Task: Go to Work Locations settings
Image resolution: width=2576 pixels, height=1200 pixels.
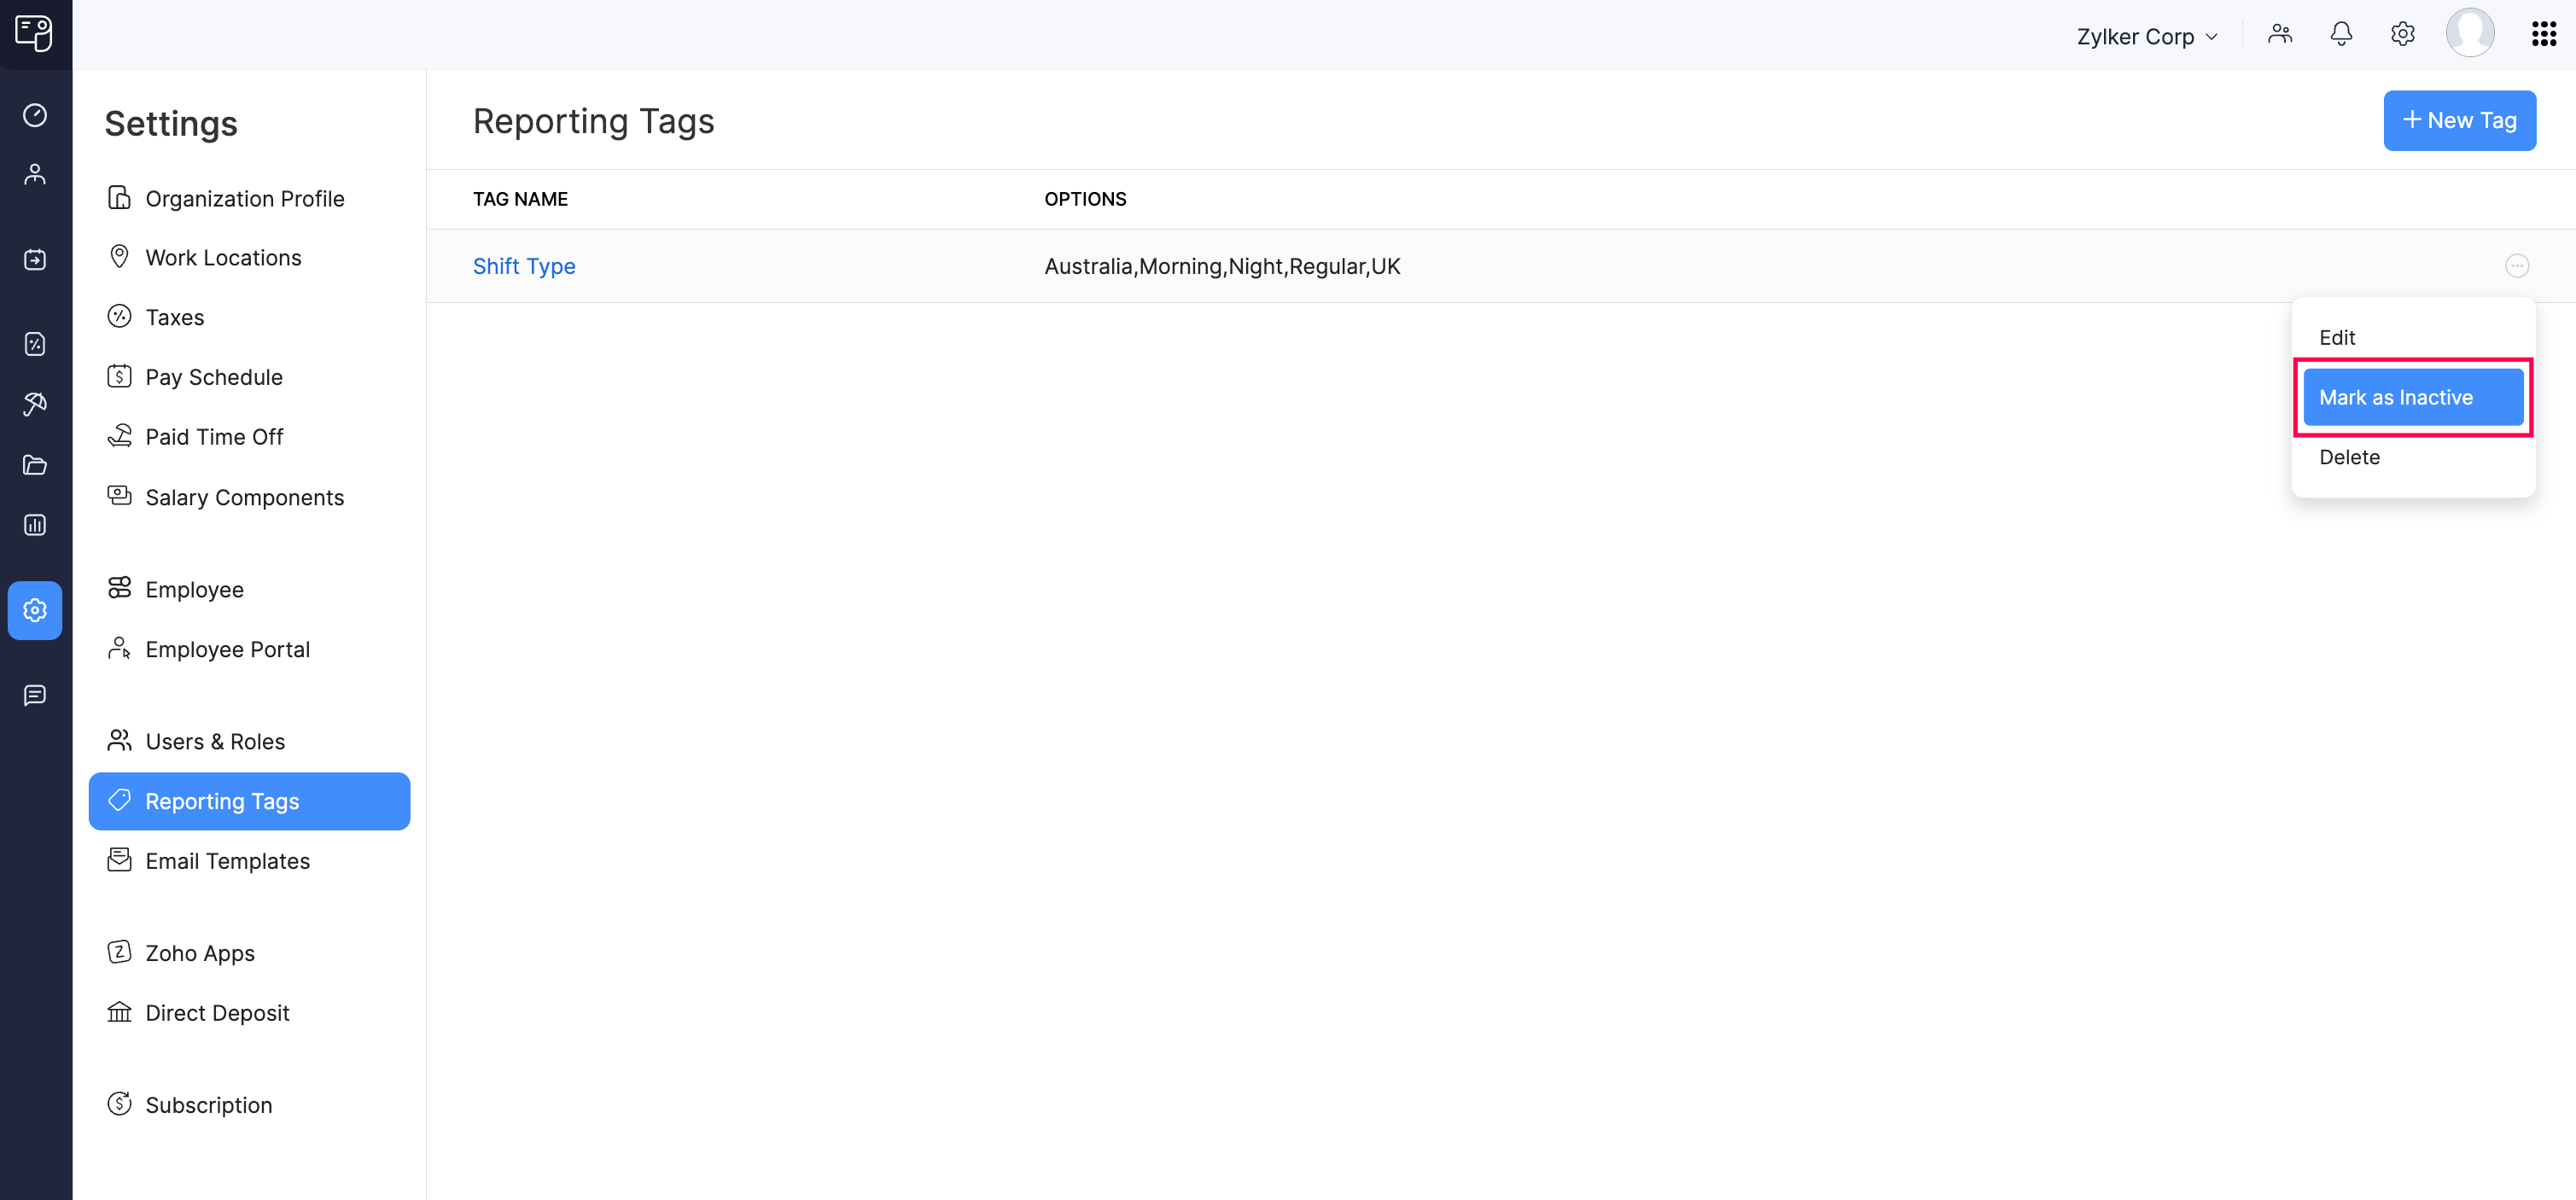Action: click(249, 257)
